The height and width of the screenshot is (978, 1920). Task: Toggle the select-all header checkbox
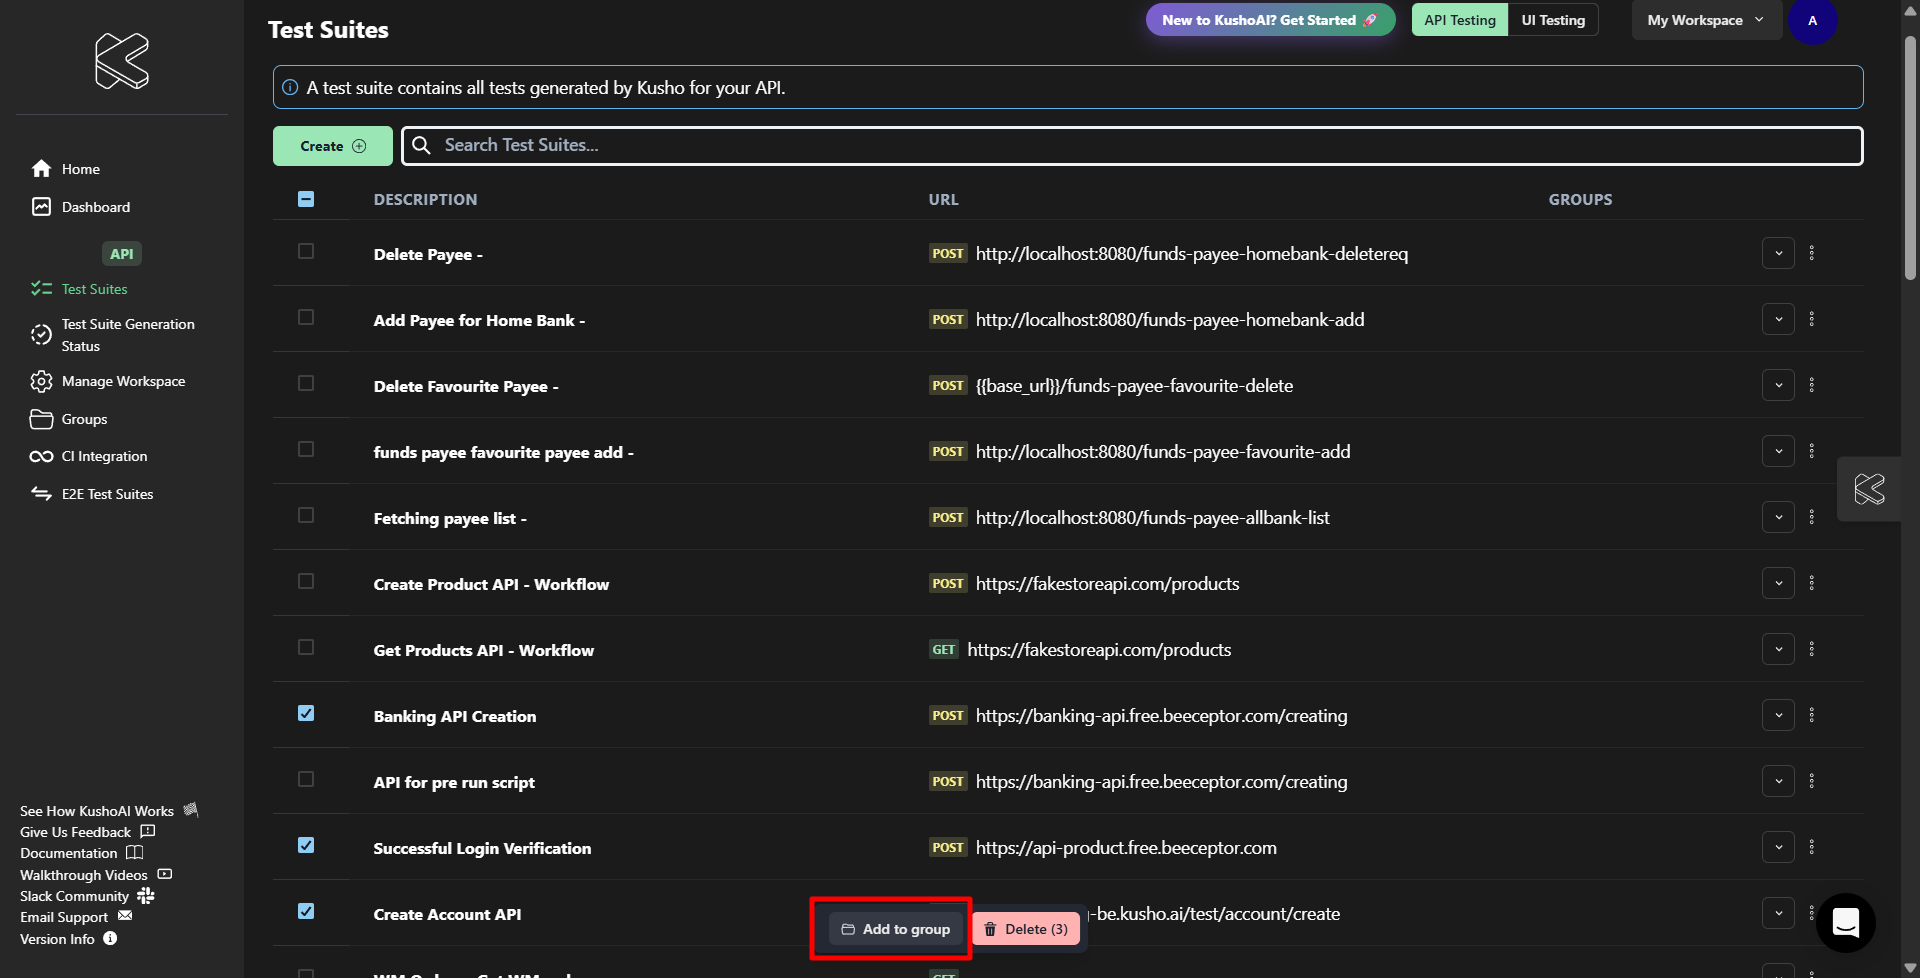[x=306, y=199]
